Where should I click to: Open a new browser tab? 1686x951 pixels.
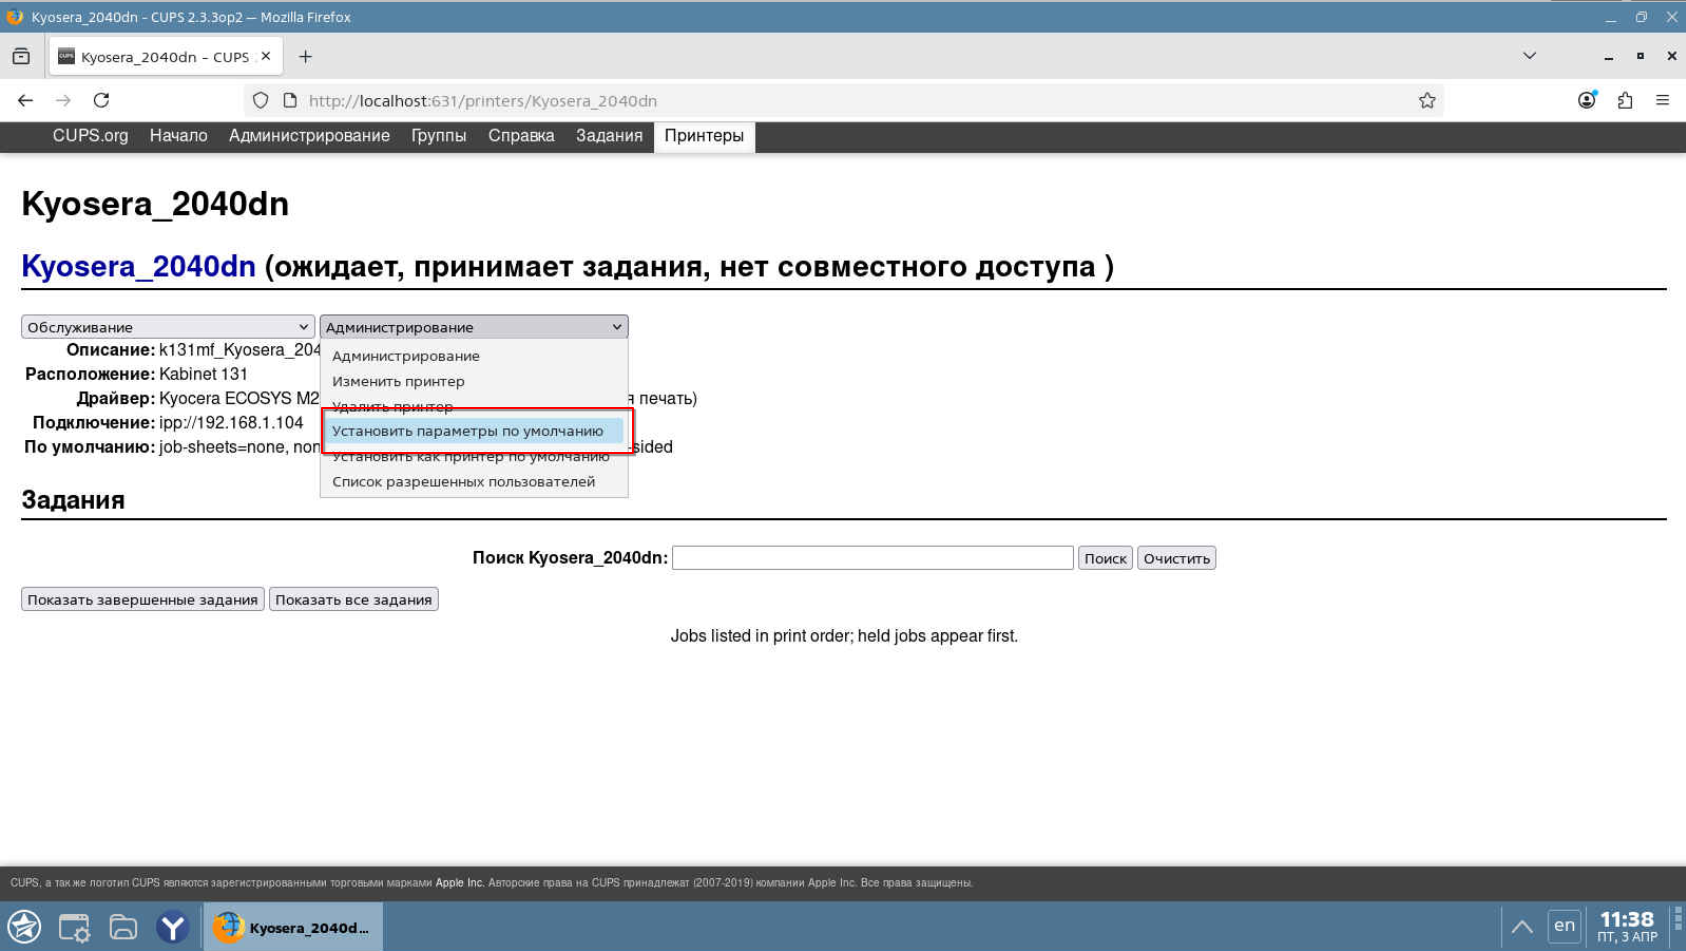pos(305,57)
